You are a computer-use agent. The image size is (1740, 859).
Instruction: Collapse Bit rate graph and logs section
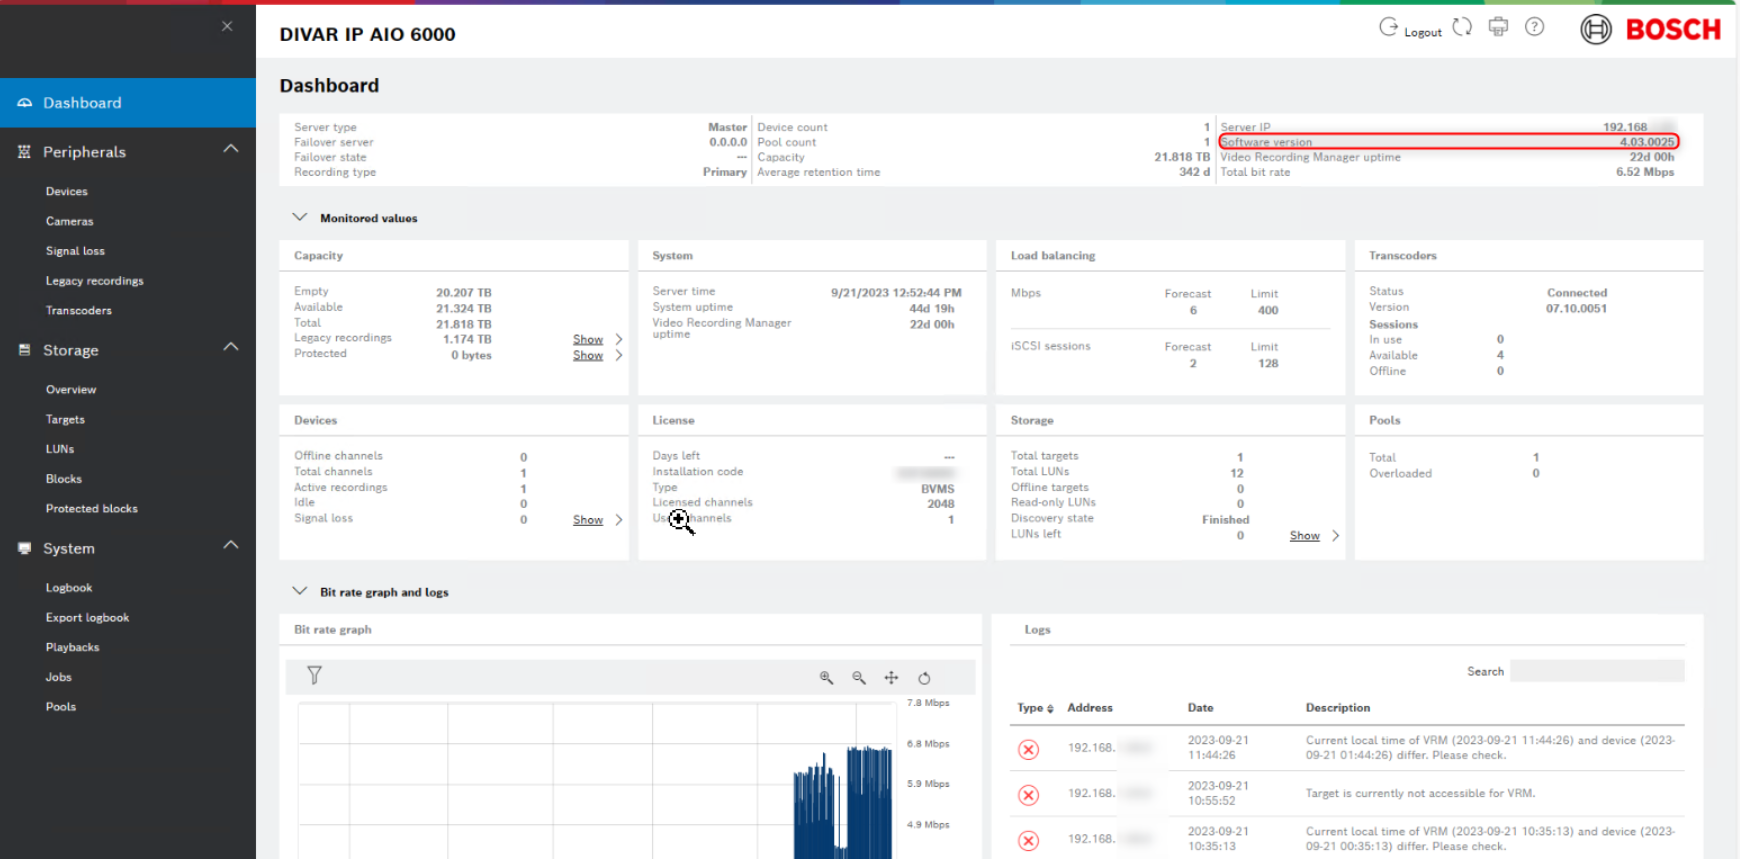click(299, 591)
